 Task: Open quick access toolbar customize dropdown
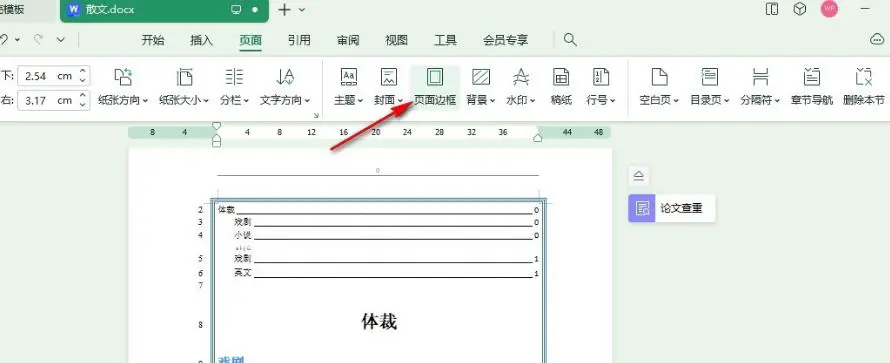[x=61, y=40]
